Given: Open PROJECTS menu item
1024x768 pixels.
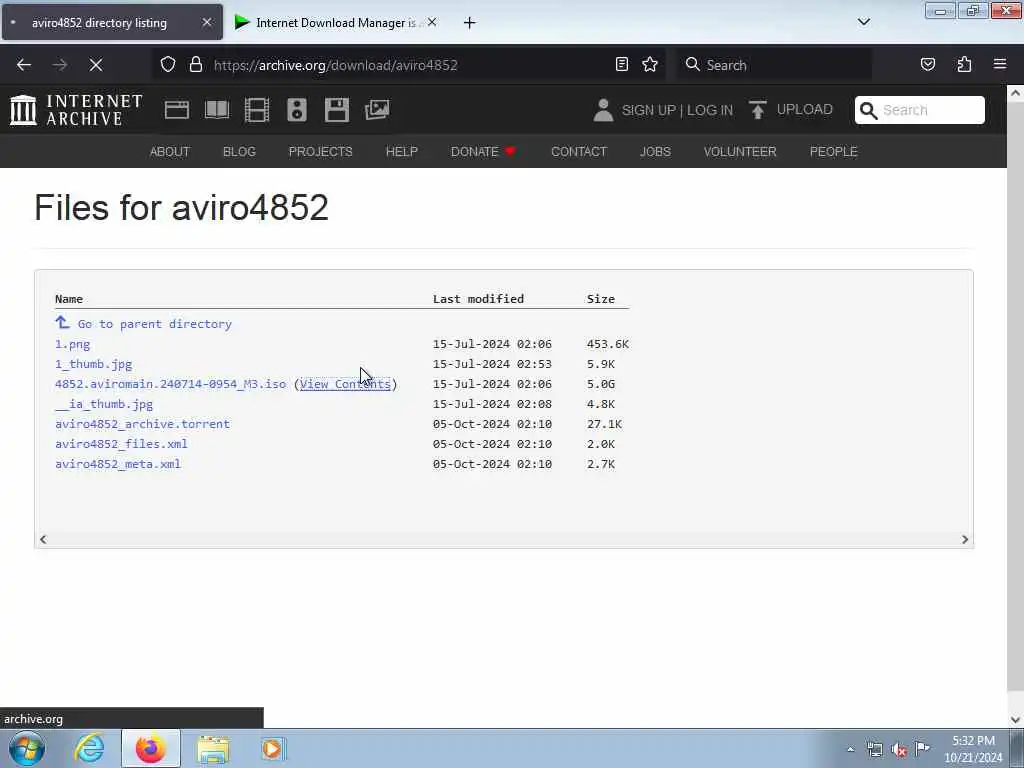Looking at the screenshot, I should coord(321,152).
